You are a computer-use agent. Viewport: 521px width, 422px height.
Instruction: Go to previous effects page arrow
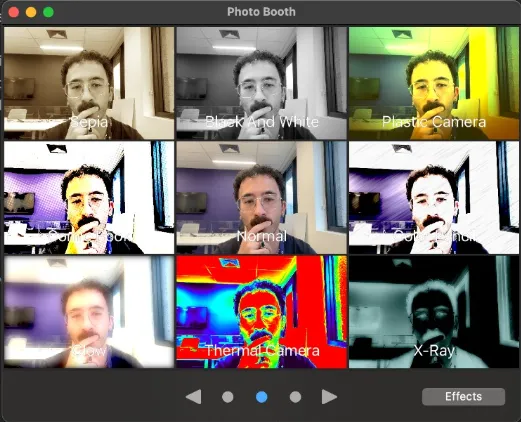[x=193, y=397]
